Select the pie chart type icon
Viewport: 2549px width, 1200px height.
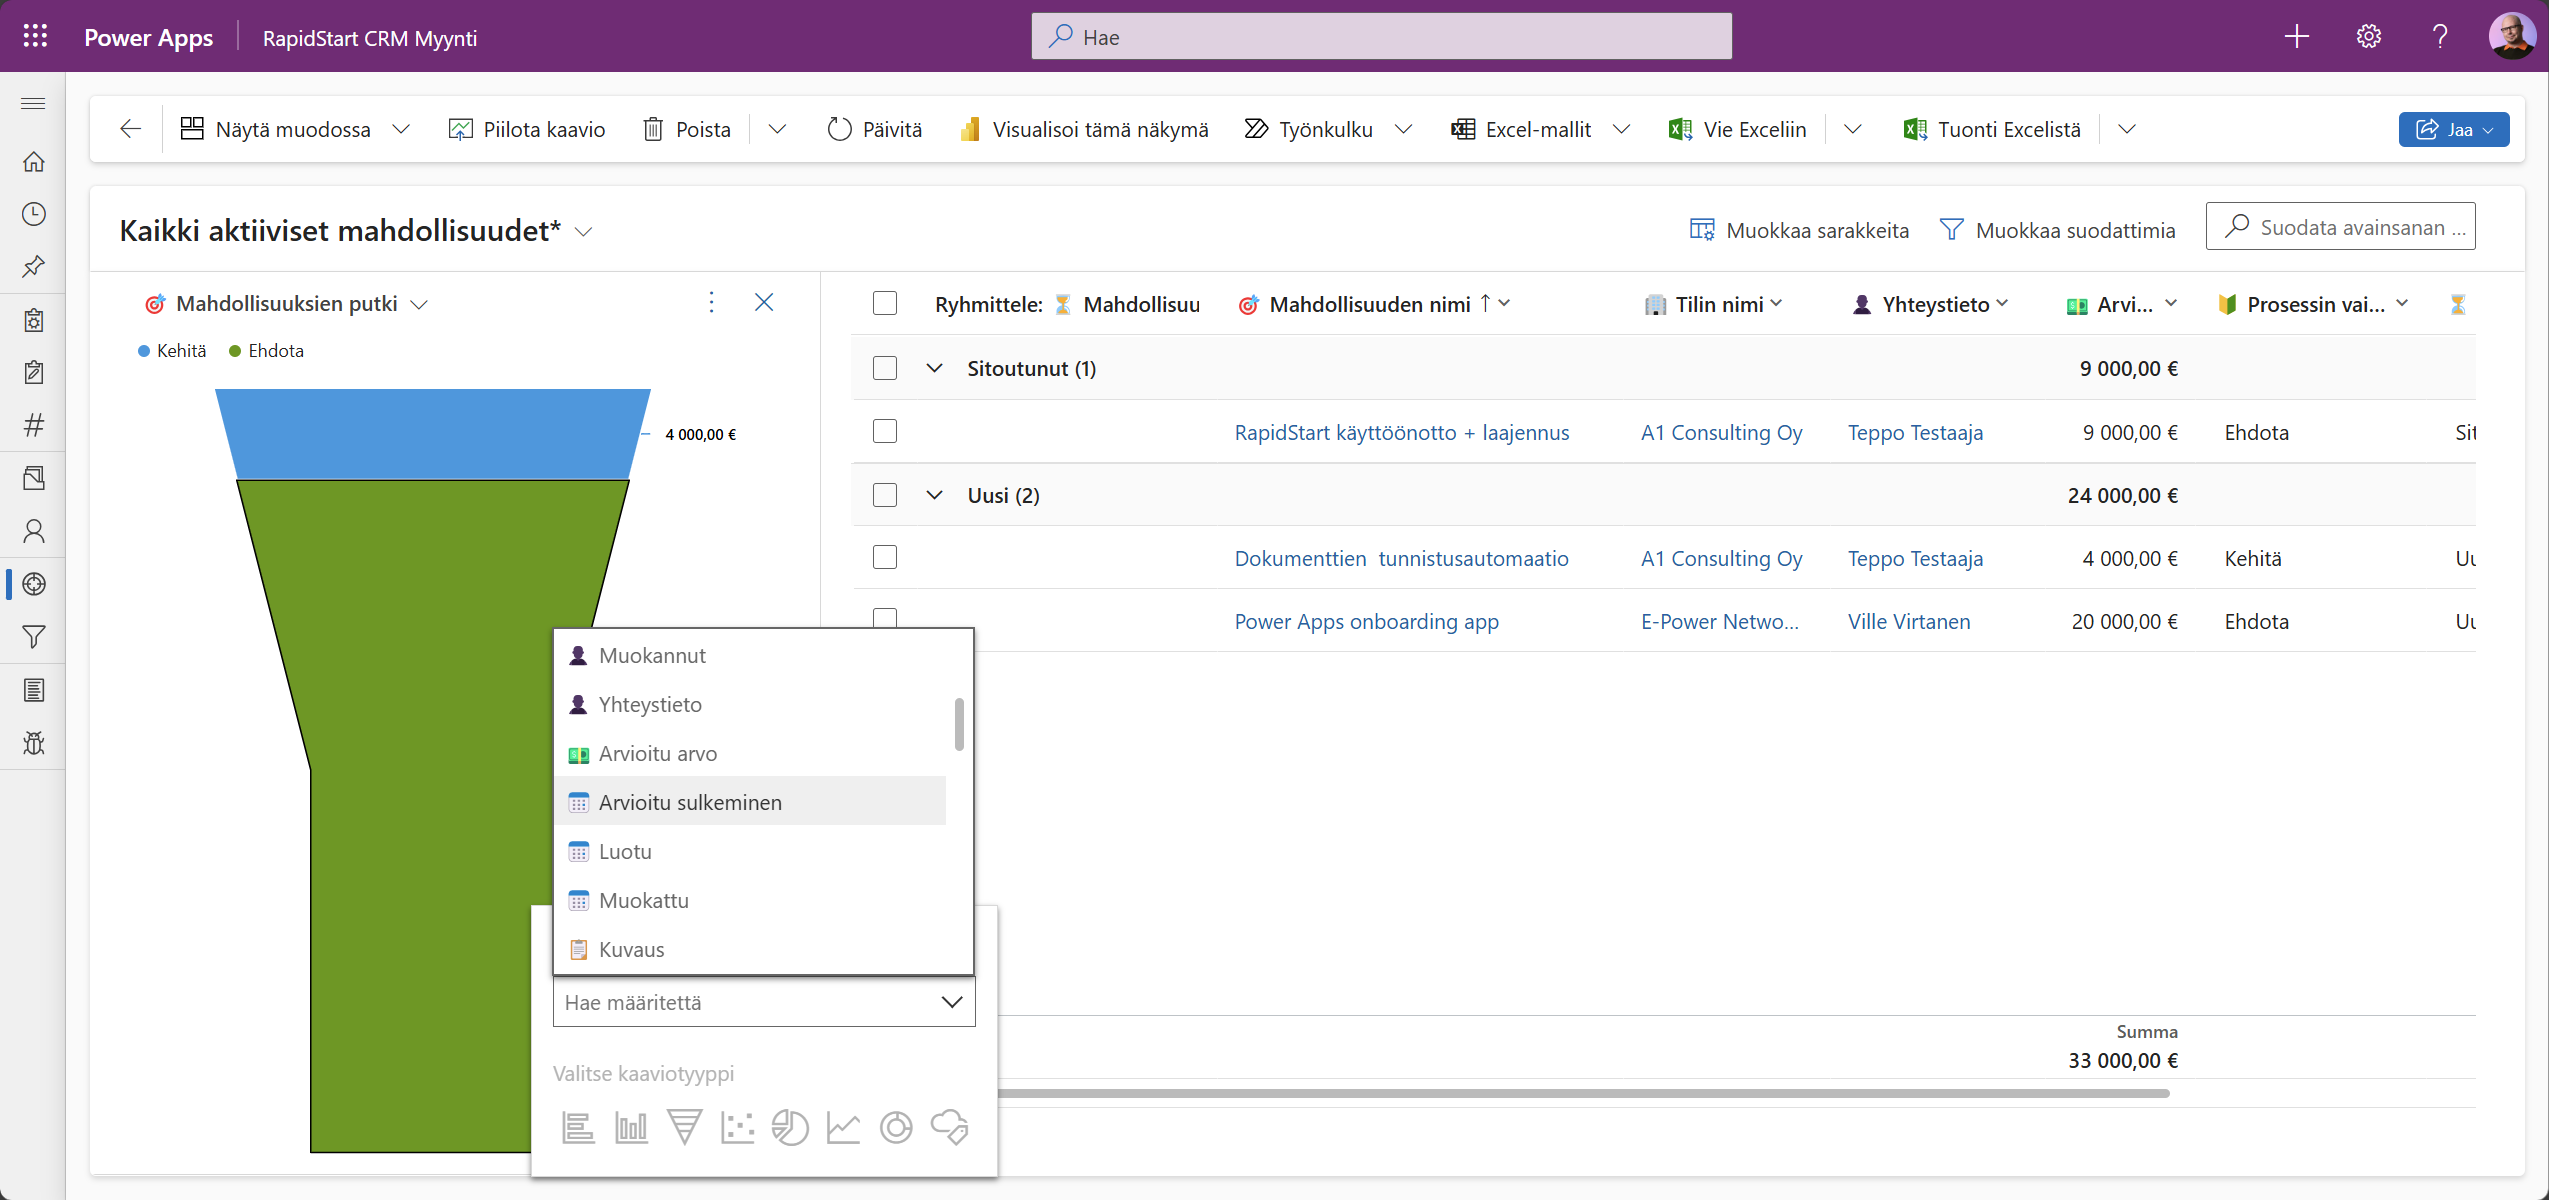point(790,1127)
